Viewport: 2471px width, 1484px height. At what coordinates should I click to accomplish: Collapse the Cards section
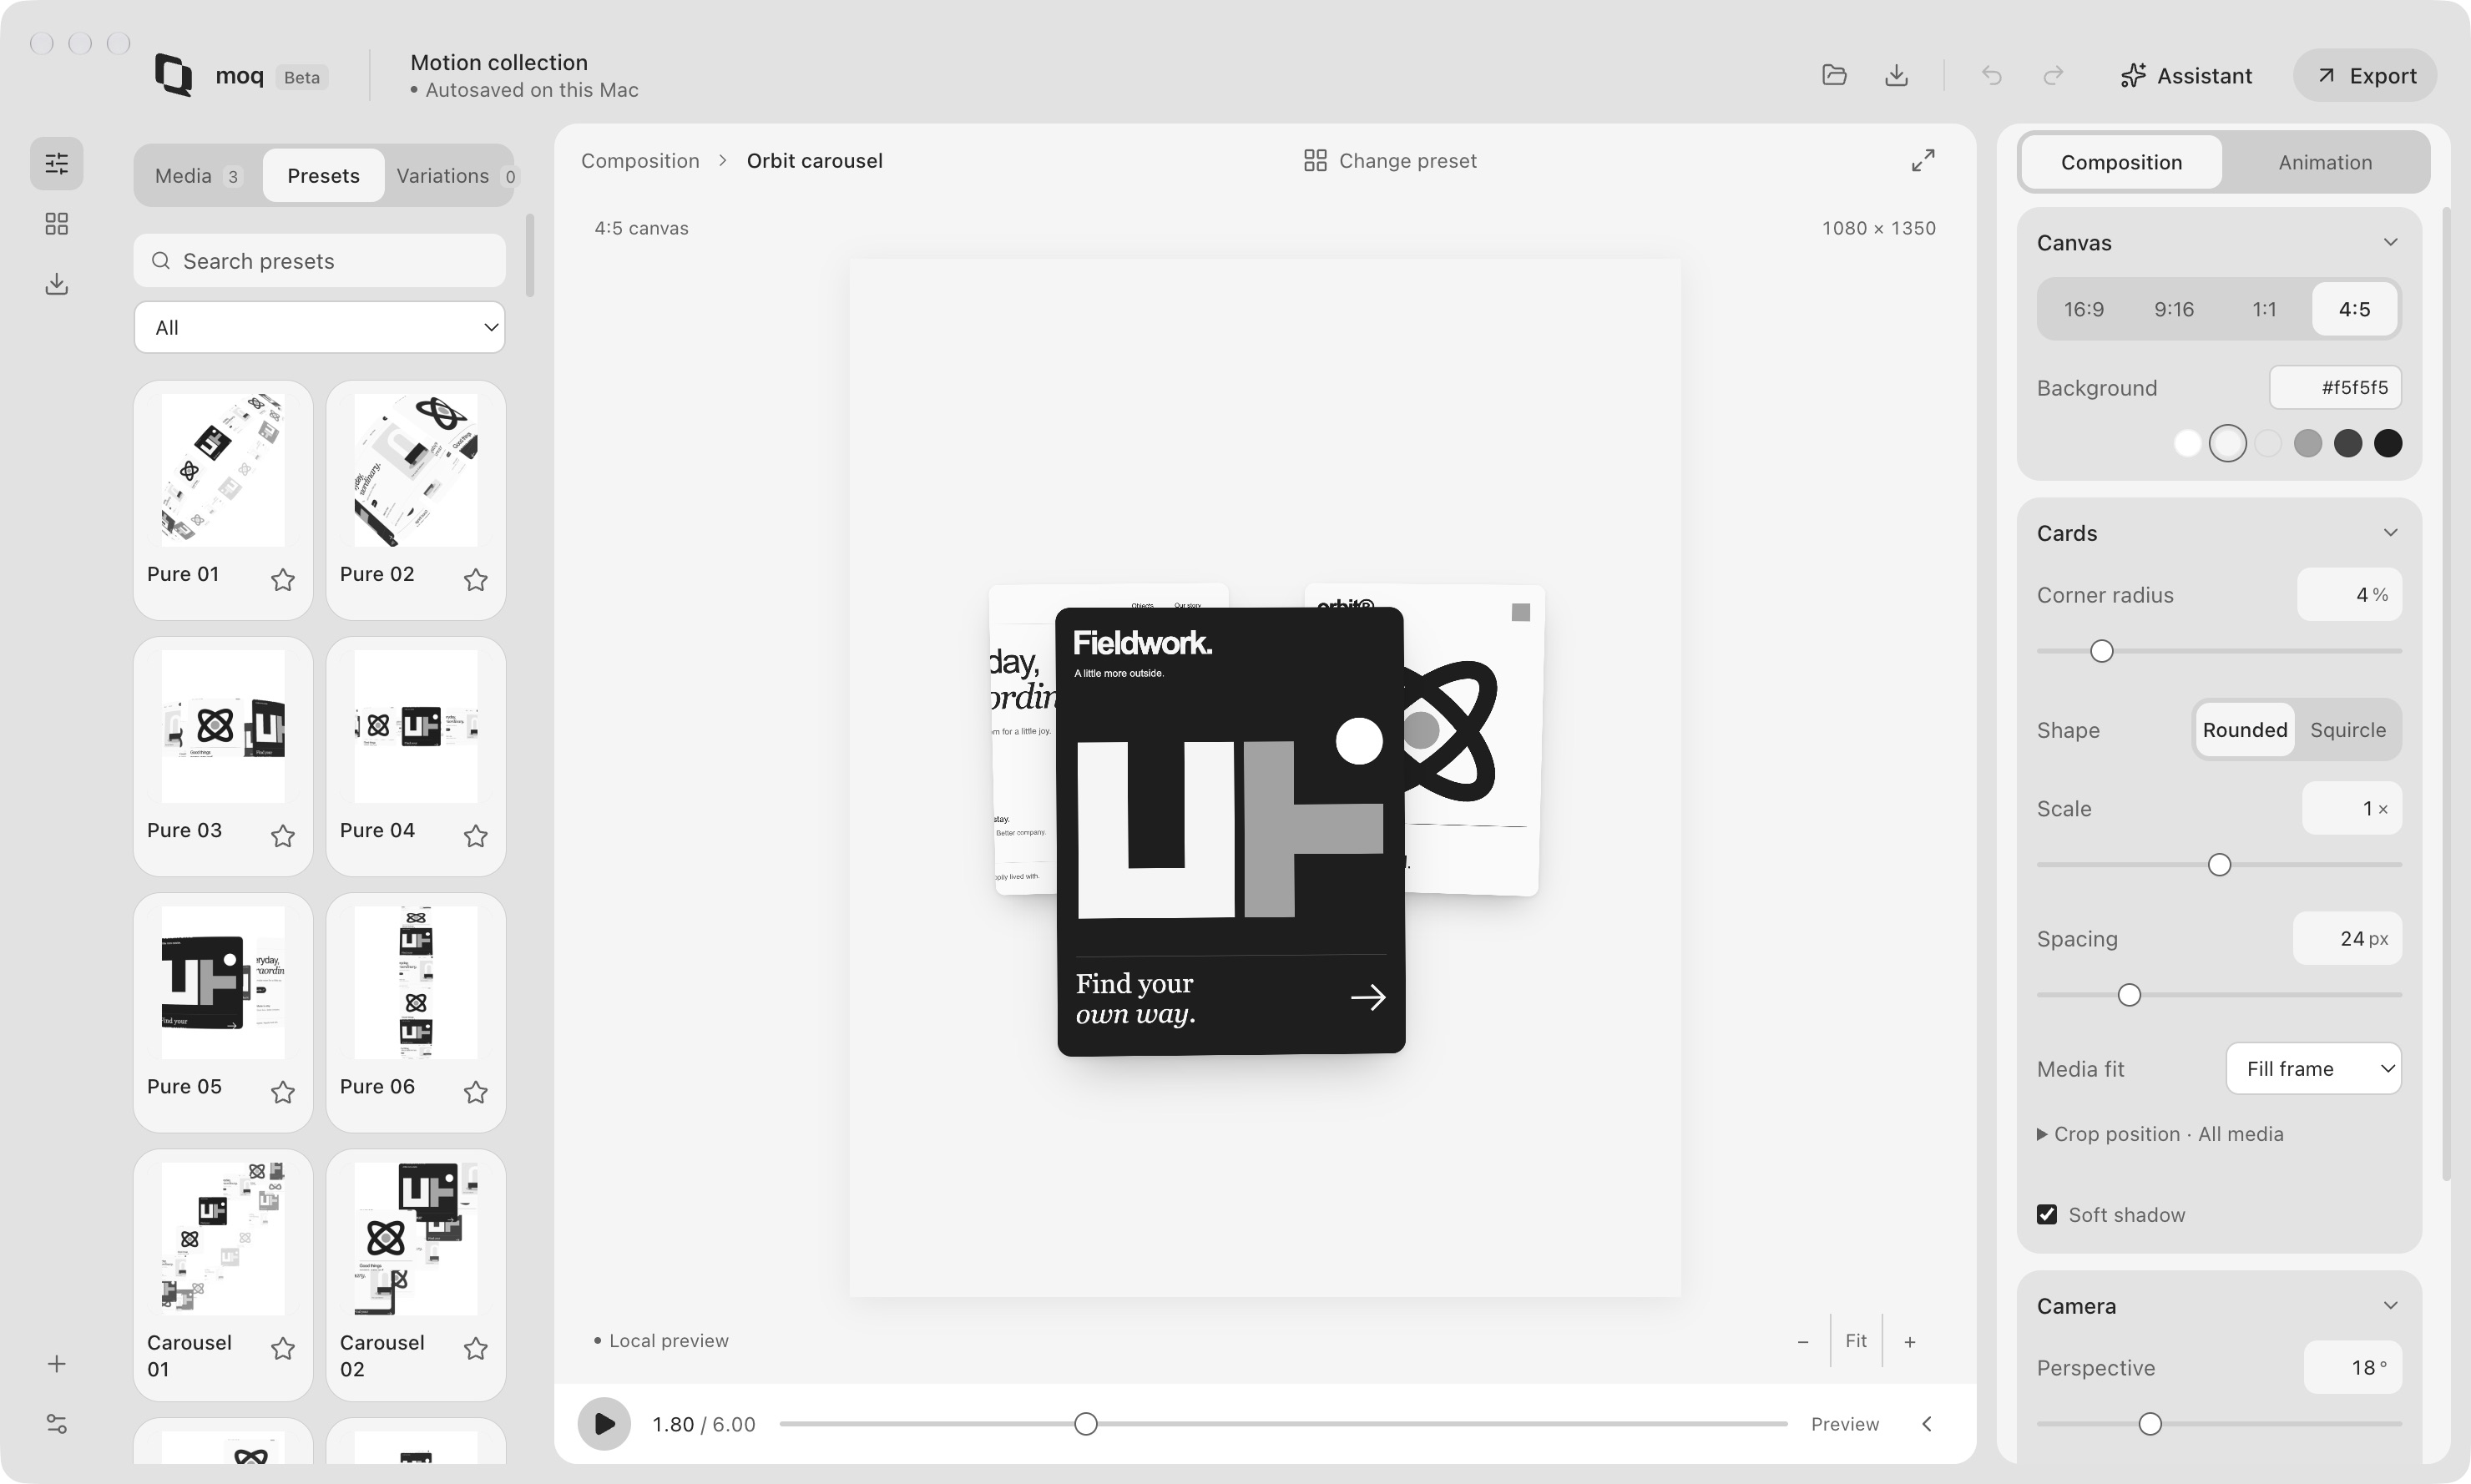[2390, 533]
